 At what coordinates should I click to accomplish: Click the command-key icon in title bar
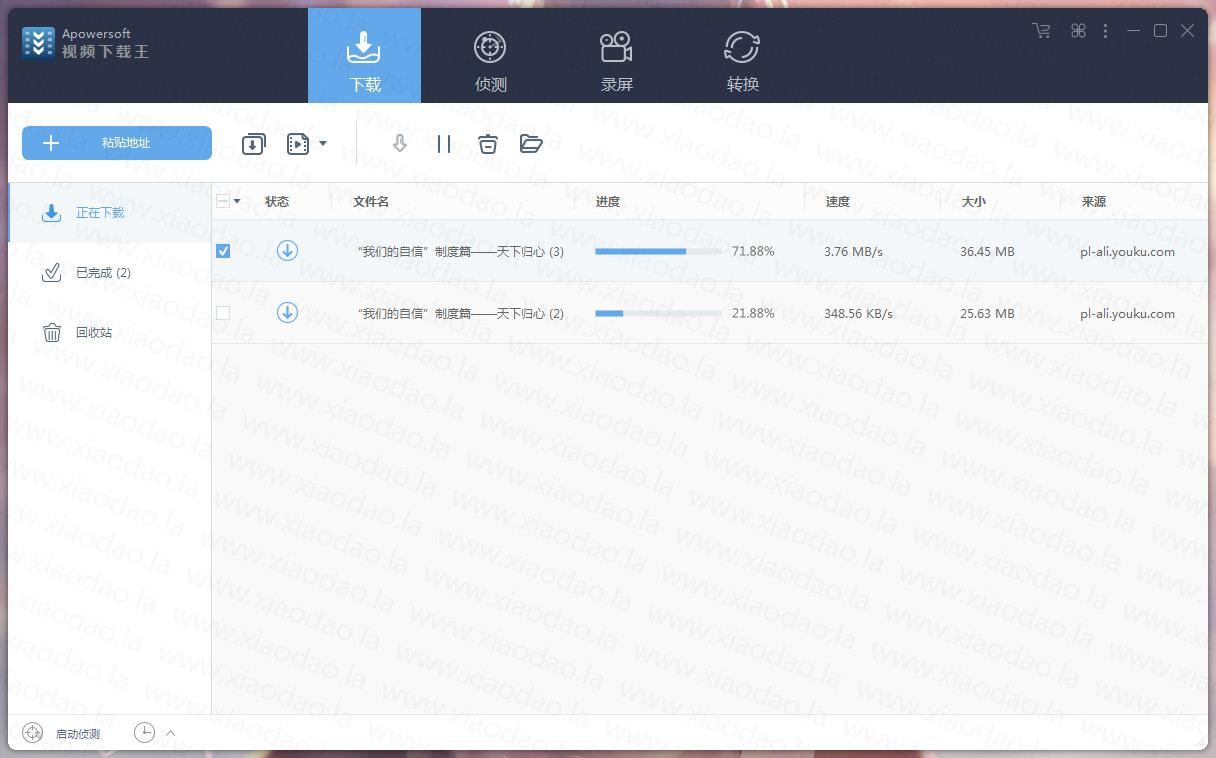coord(1078,31)
